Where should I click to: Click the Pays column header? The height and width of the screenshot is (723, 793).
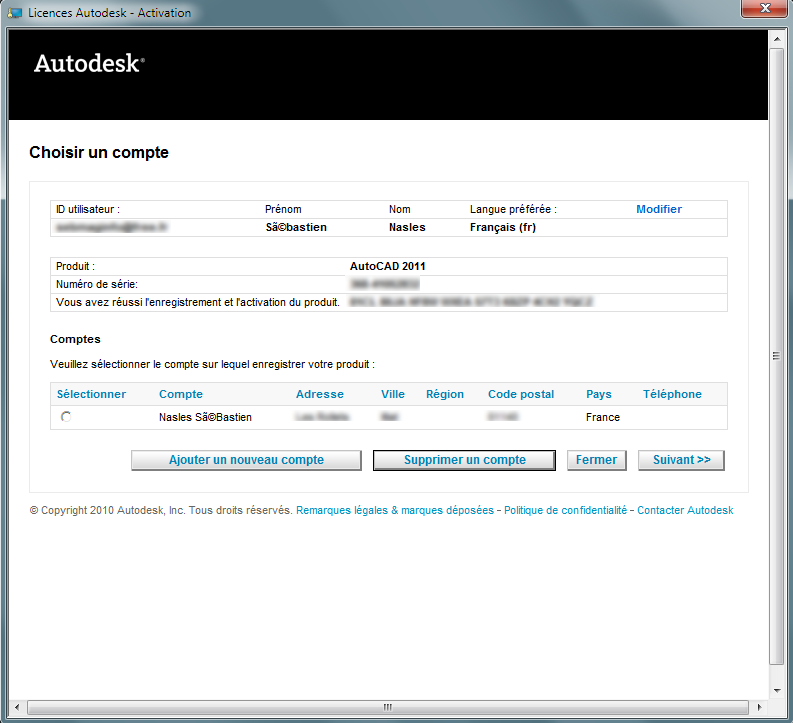click(x=598, y=394)
